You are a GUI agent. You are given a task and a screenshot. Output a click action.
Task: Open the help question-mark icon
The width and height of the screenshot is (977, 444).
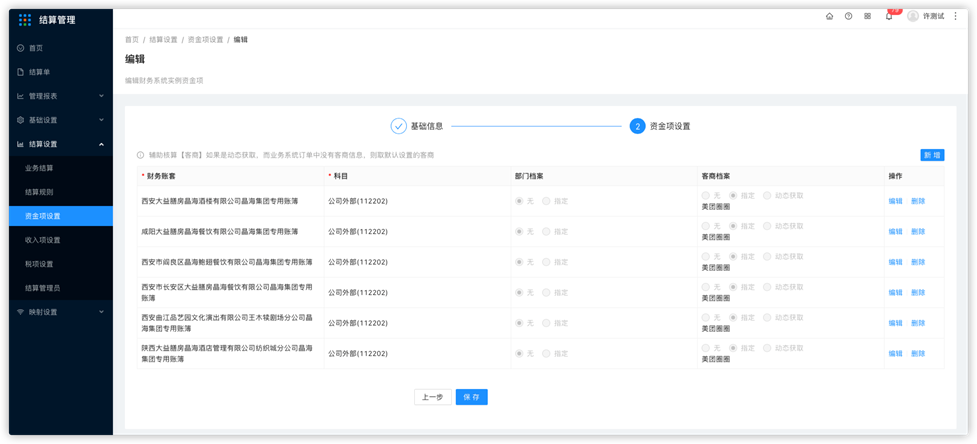[x=848, y=16]
